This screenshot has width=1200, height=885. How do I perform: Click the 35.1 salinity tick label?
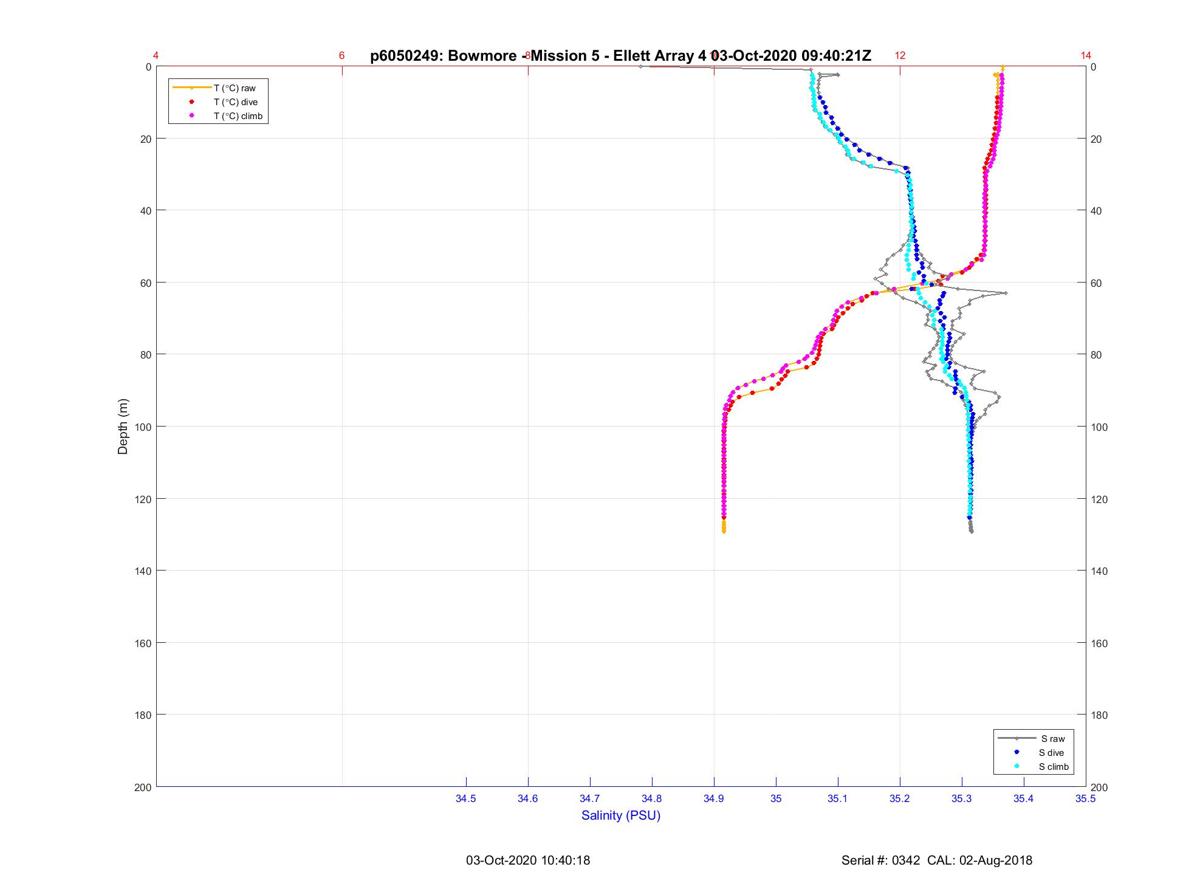click(838, 799)
